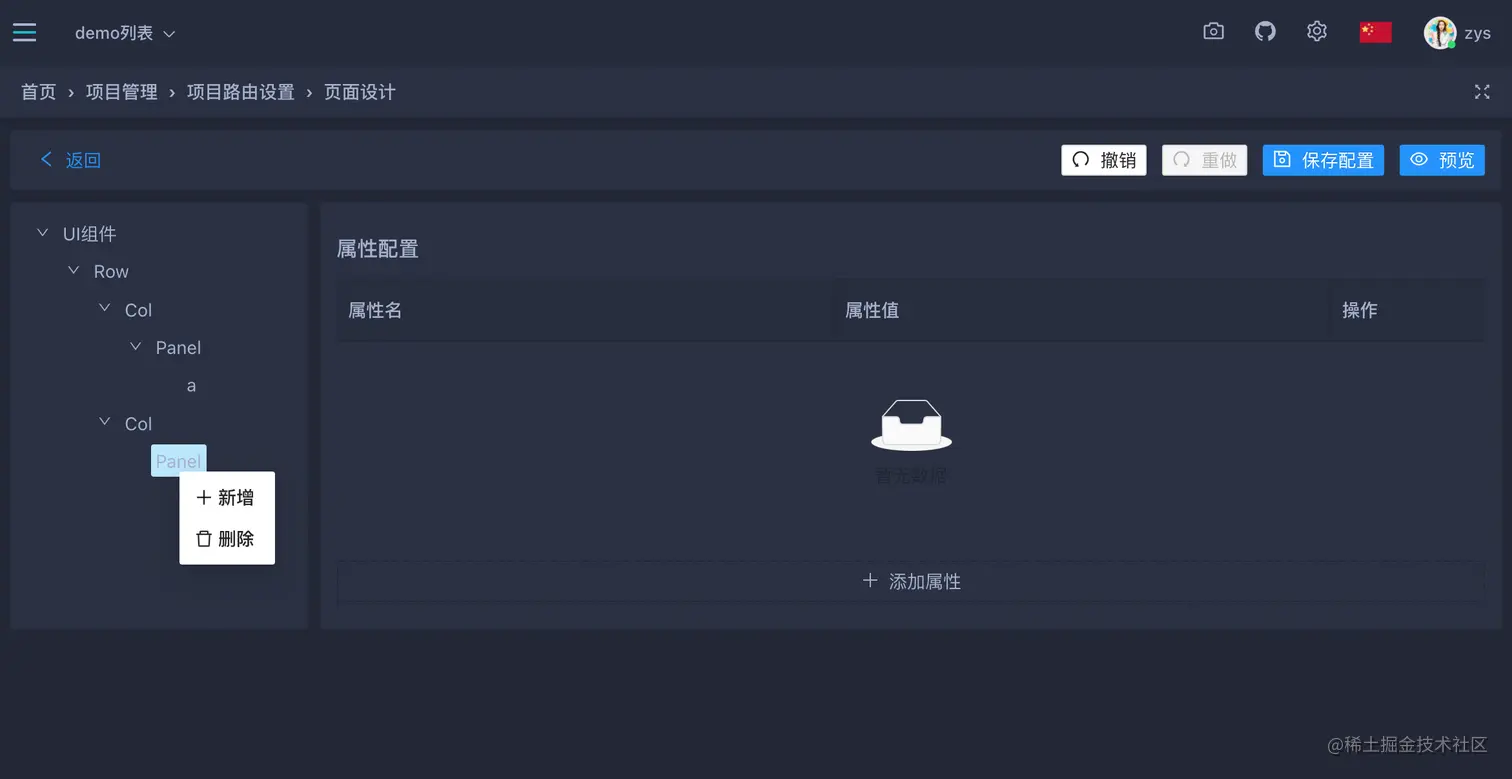1512x779 pixels.
Task: Collapse the first Col node chevron
Action: pos(104,309)
